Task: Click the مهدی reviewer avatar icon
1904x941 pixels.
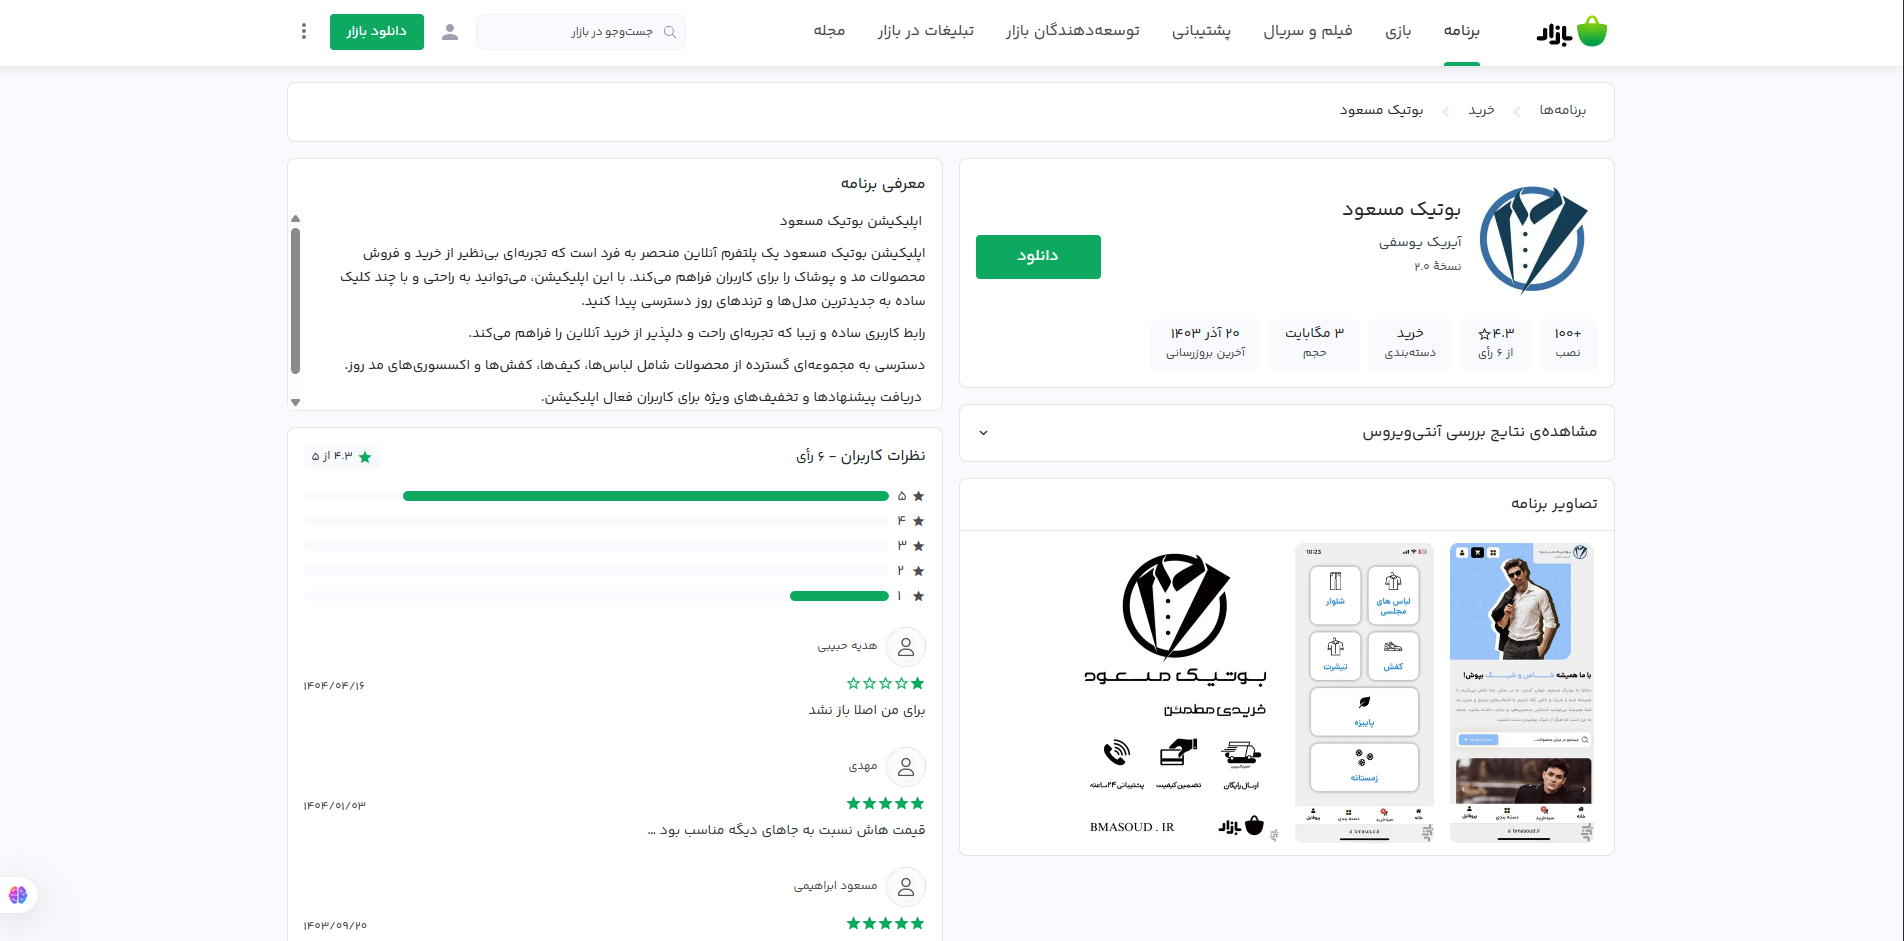Action: tap(906, 767)
